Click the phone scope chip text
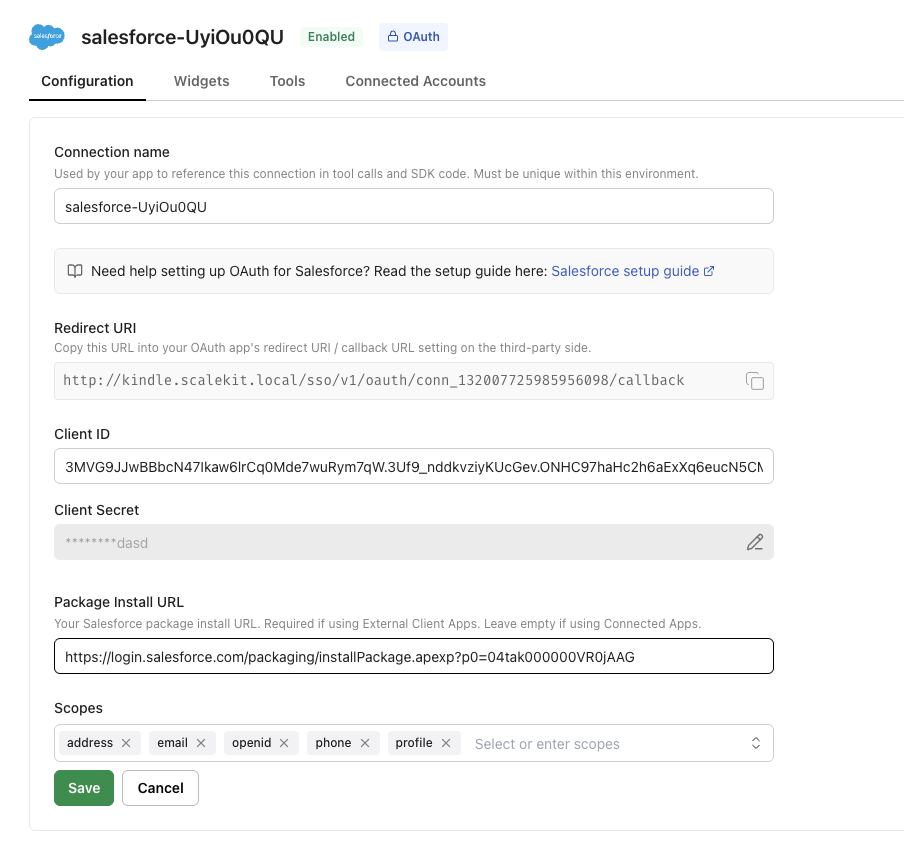 (333, 743)
